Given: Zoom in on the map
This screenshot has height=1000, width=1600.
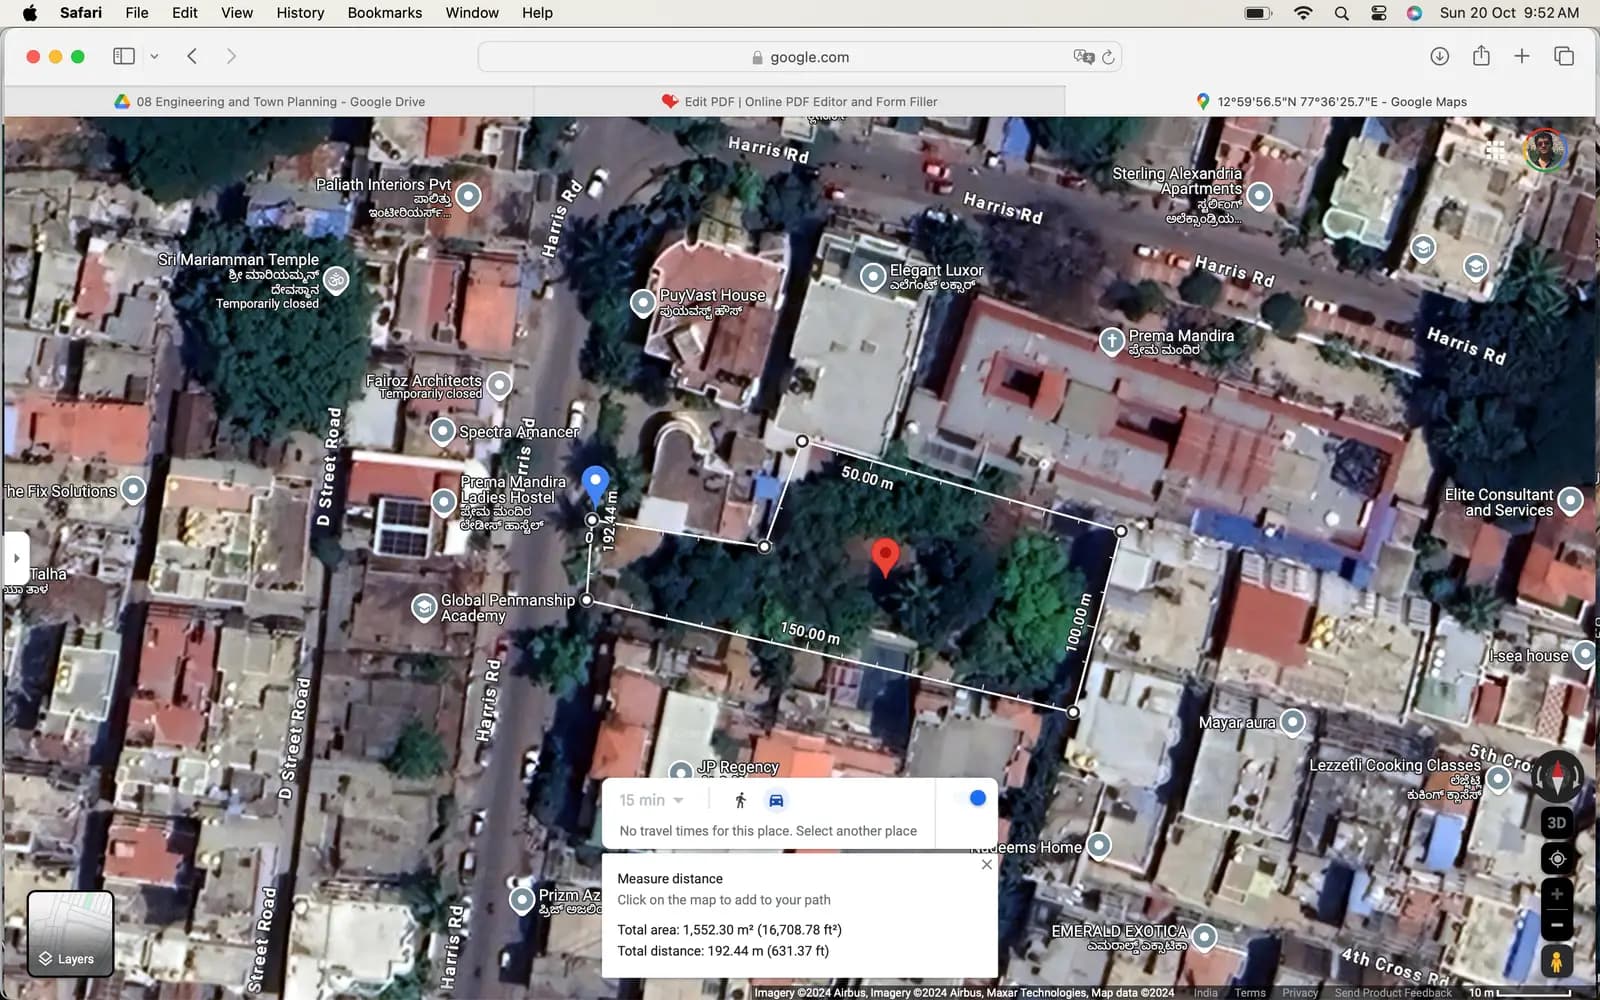Looking at the screenshot, I should pos(1557,894).
